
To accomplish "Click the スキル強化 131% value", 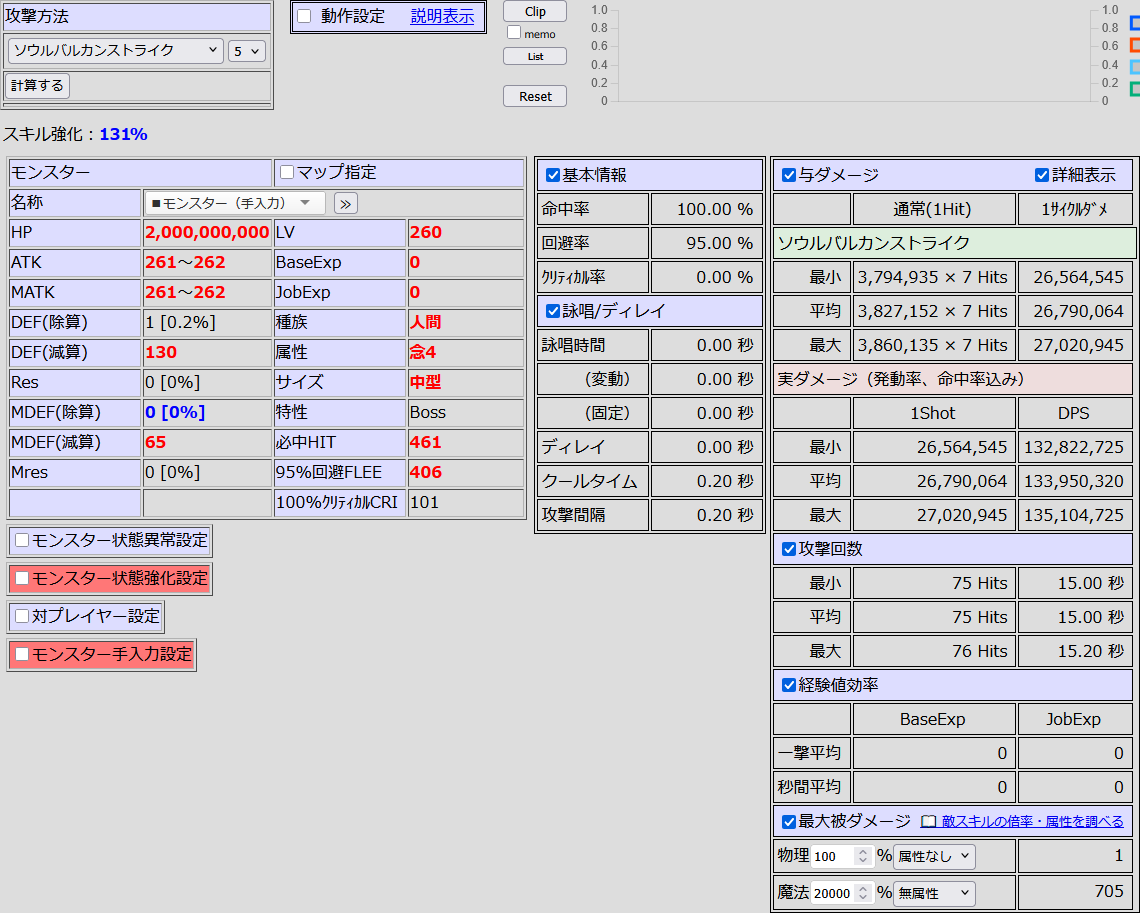I will click(124, 134).
